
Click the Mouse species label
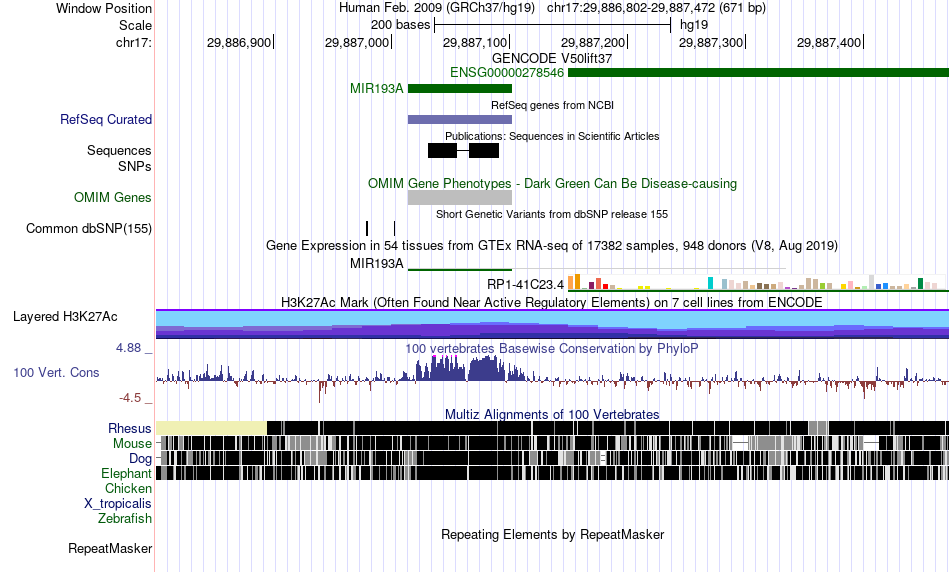point(132,444)
